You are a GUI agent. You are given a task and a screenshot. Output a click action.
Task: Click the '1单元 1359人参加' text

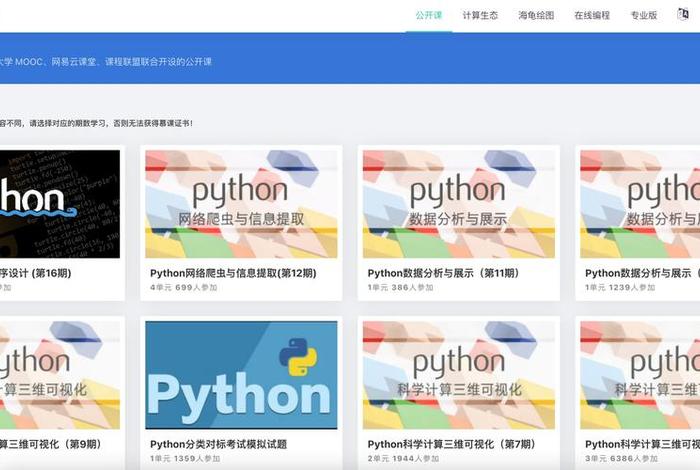(x=185, y=458)
